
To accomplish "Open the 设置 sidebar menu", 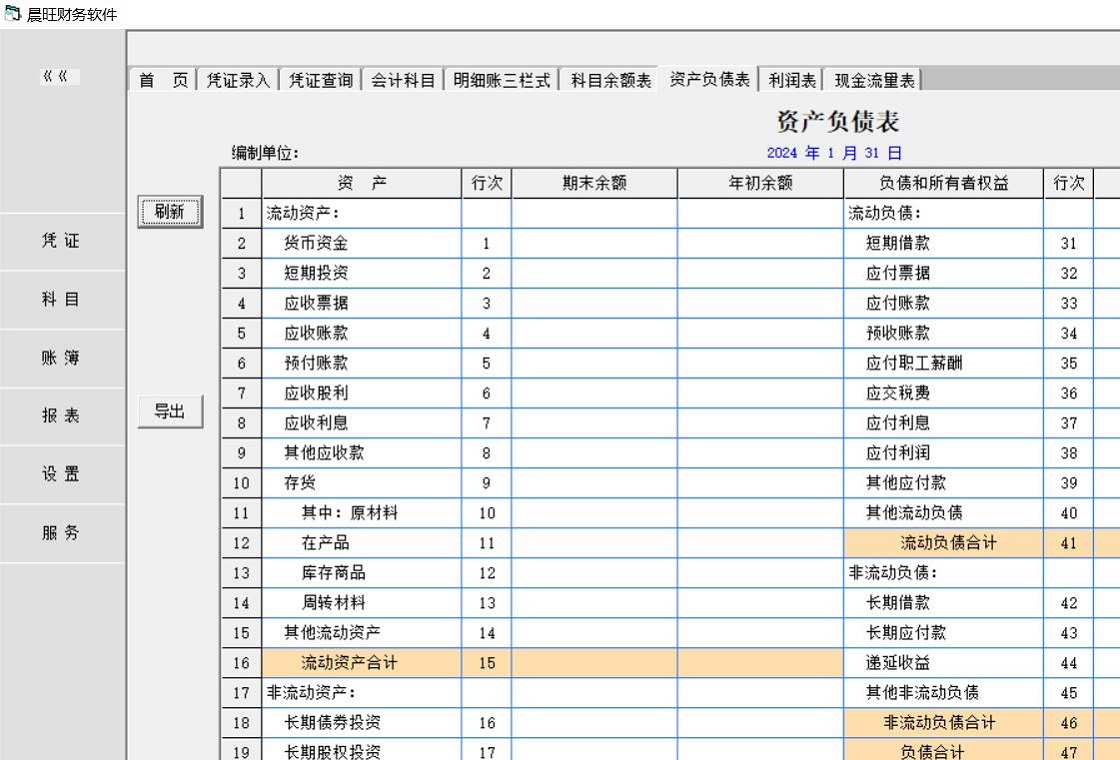I will [61, 474].
